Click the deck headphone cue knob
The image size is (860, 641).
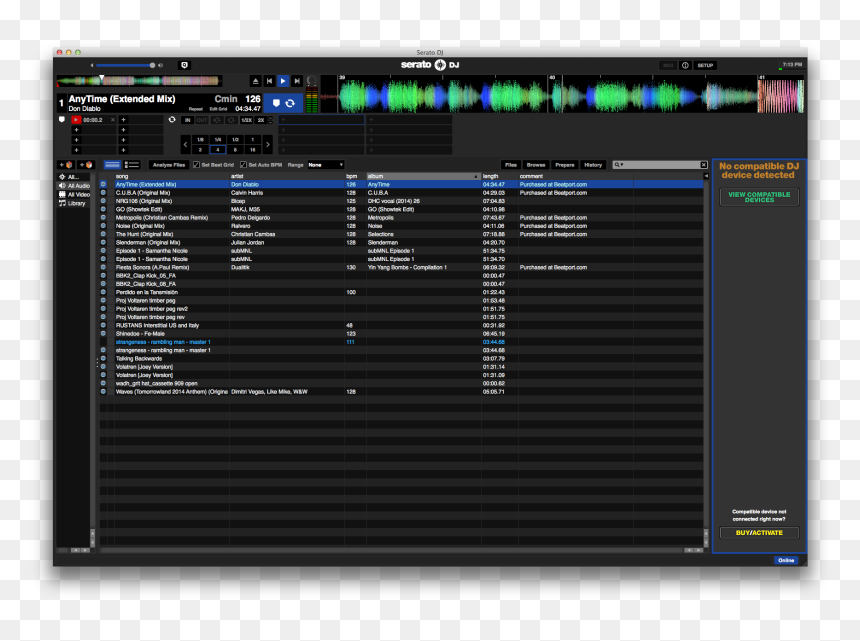pyautogui.click(x=311, y=81)
